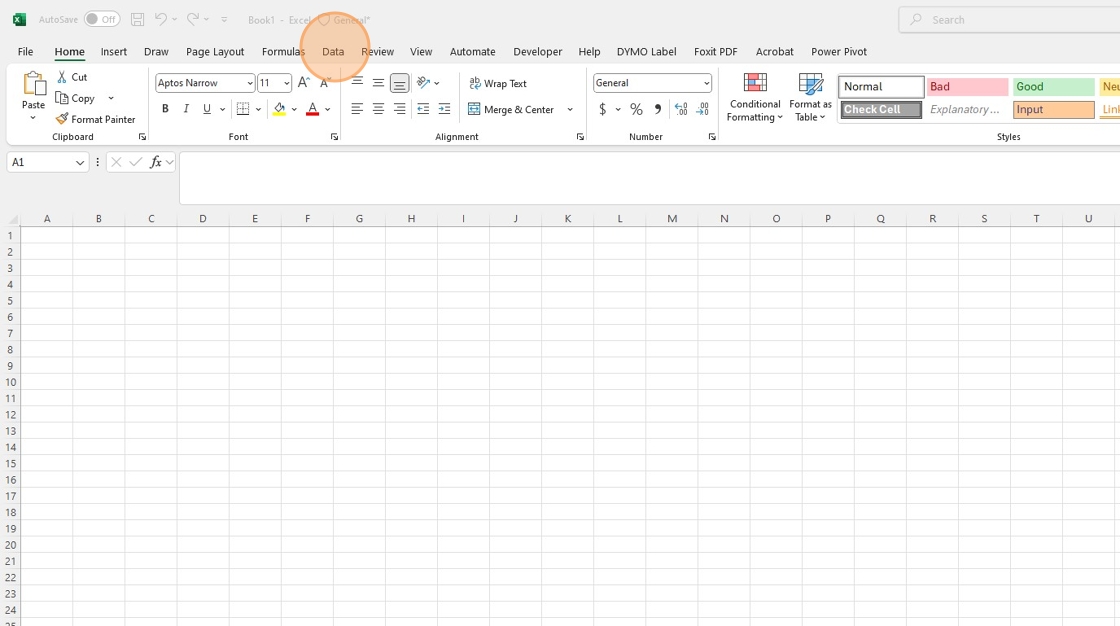Open the Formulas tab

pyautogui.click(x=283, y=51)
